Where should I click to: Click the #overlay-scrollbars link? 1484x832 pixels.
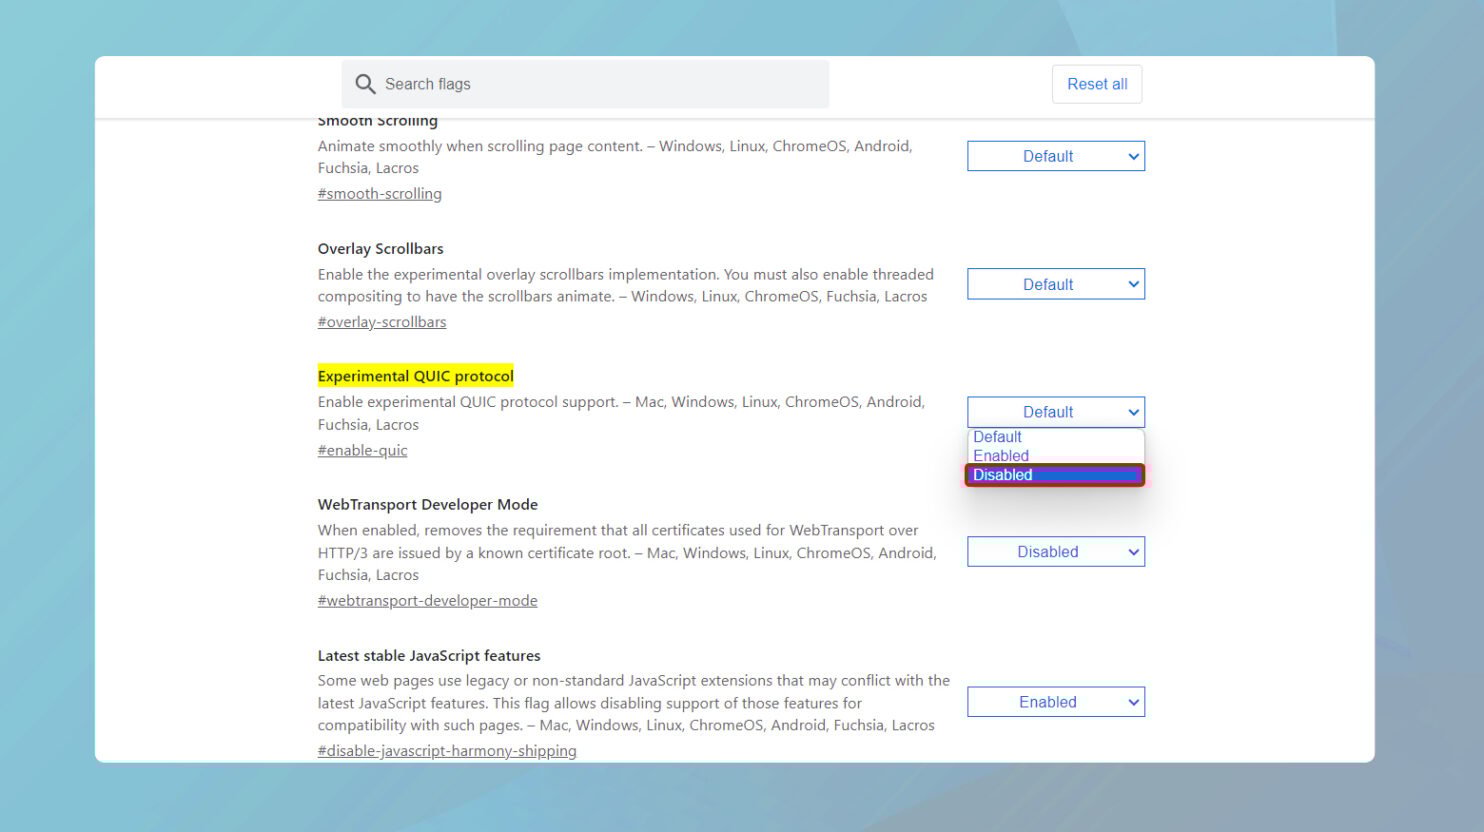[382, 321]
